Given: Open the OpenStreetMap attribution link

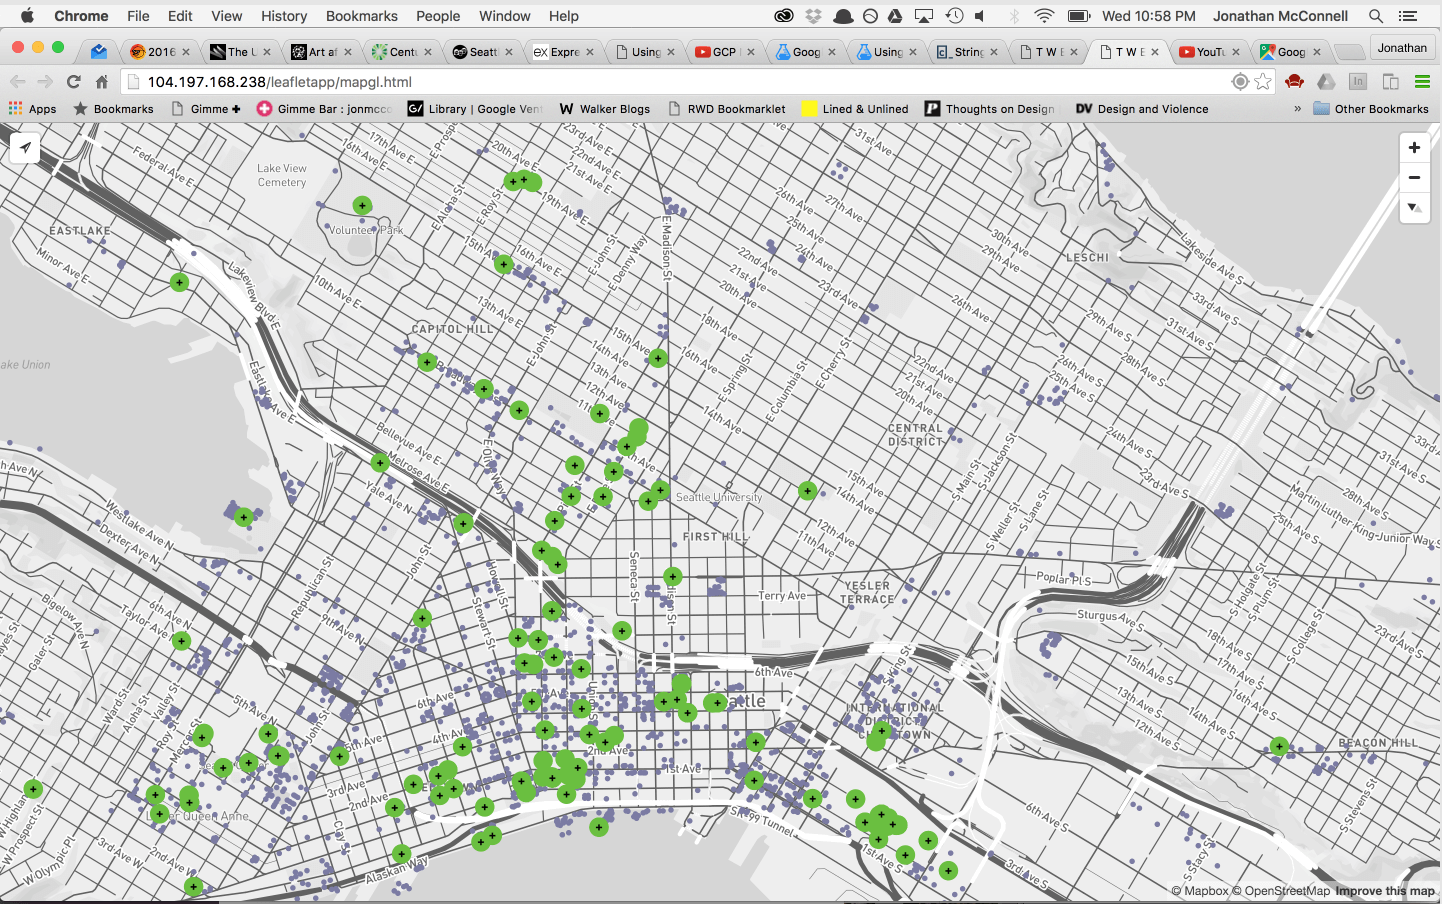Looking at the screenshot, I should pyautogui.click(x=1280, y=891).
